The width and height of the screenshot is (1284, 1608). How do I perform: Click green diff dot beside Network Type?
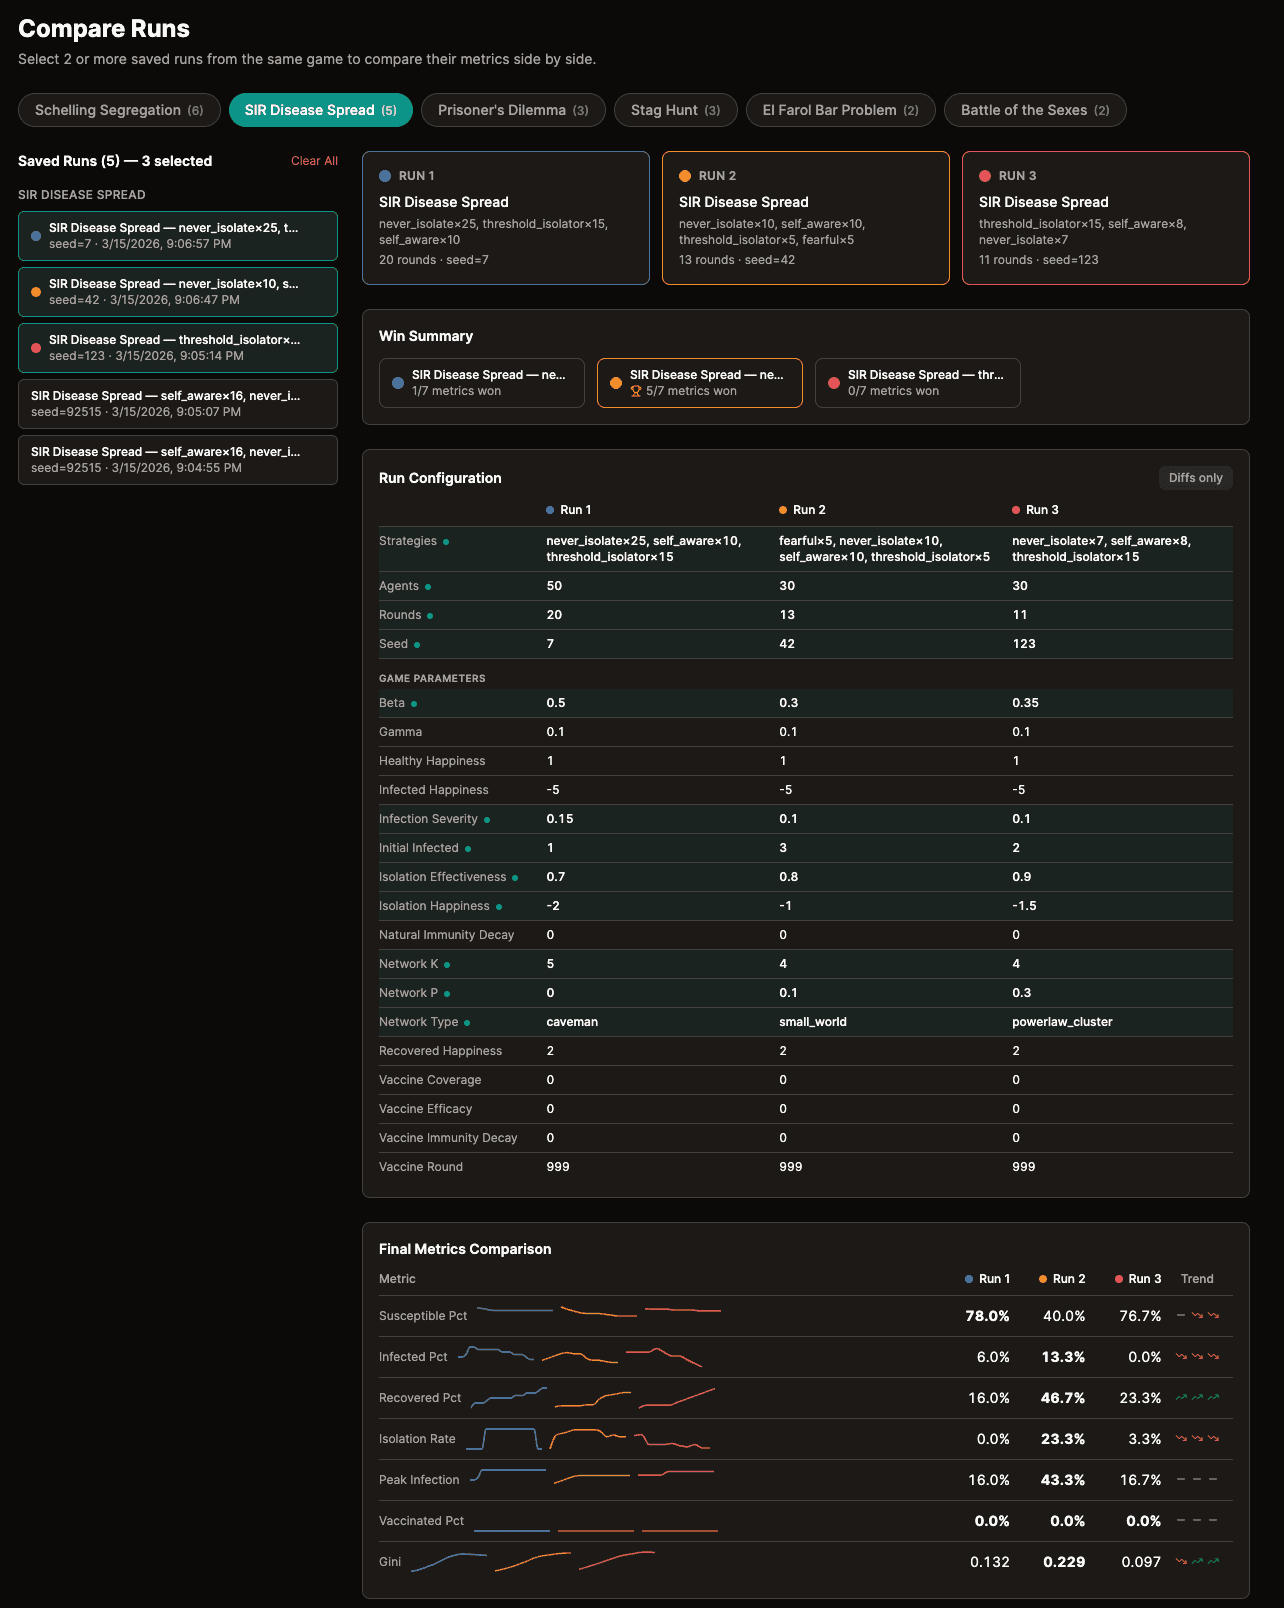(x=467, y=1023)
